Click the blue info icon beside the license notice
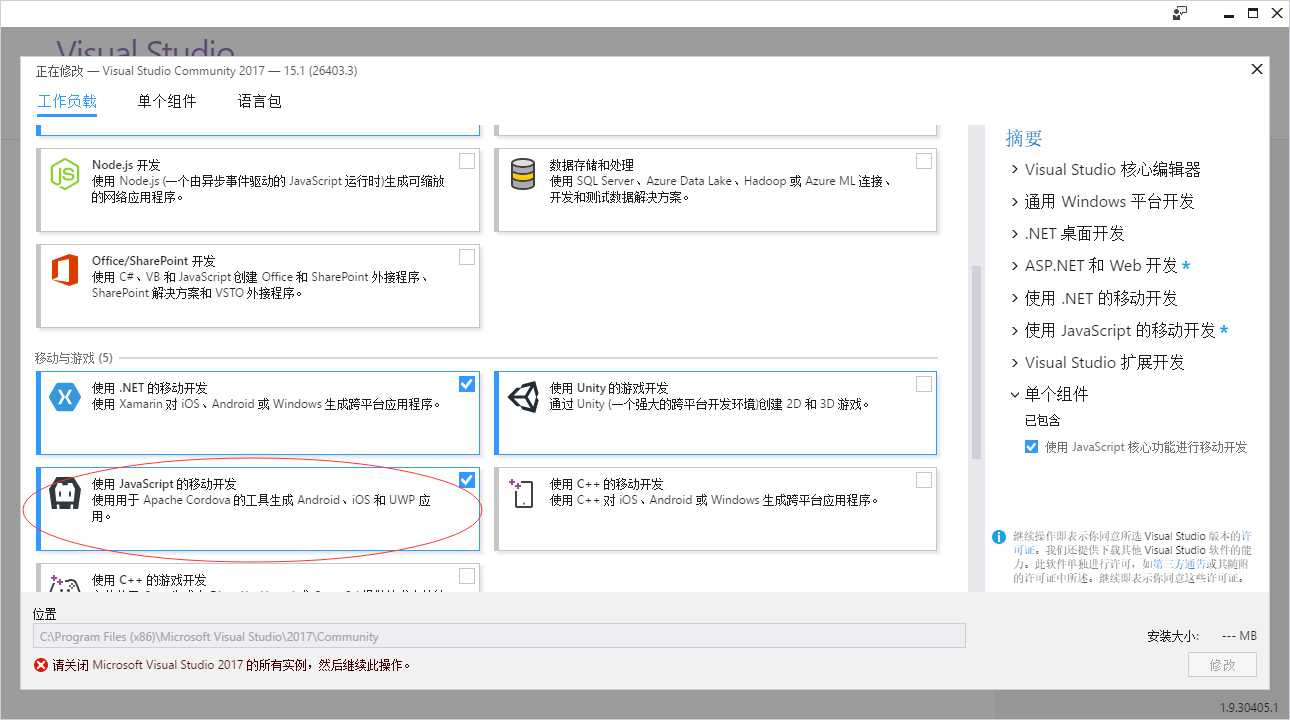Screen dimensions: 1290x720 [x=999, y=537]
